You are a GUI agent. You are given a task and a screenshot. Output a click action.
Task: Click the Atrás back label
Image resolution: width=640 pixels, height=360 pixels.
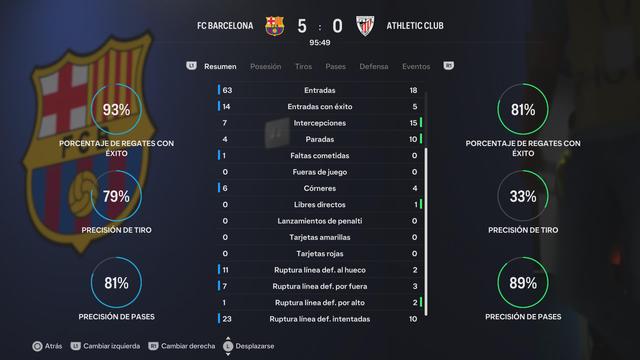click(53, 346)
